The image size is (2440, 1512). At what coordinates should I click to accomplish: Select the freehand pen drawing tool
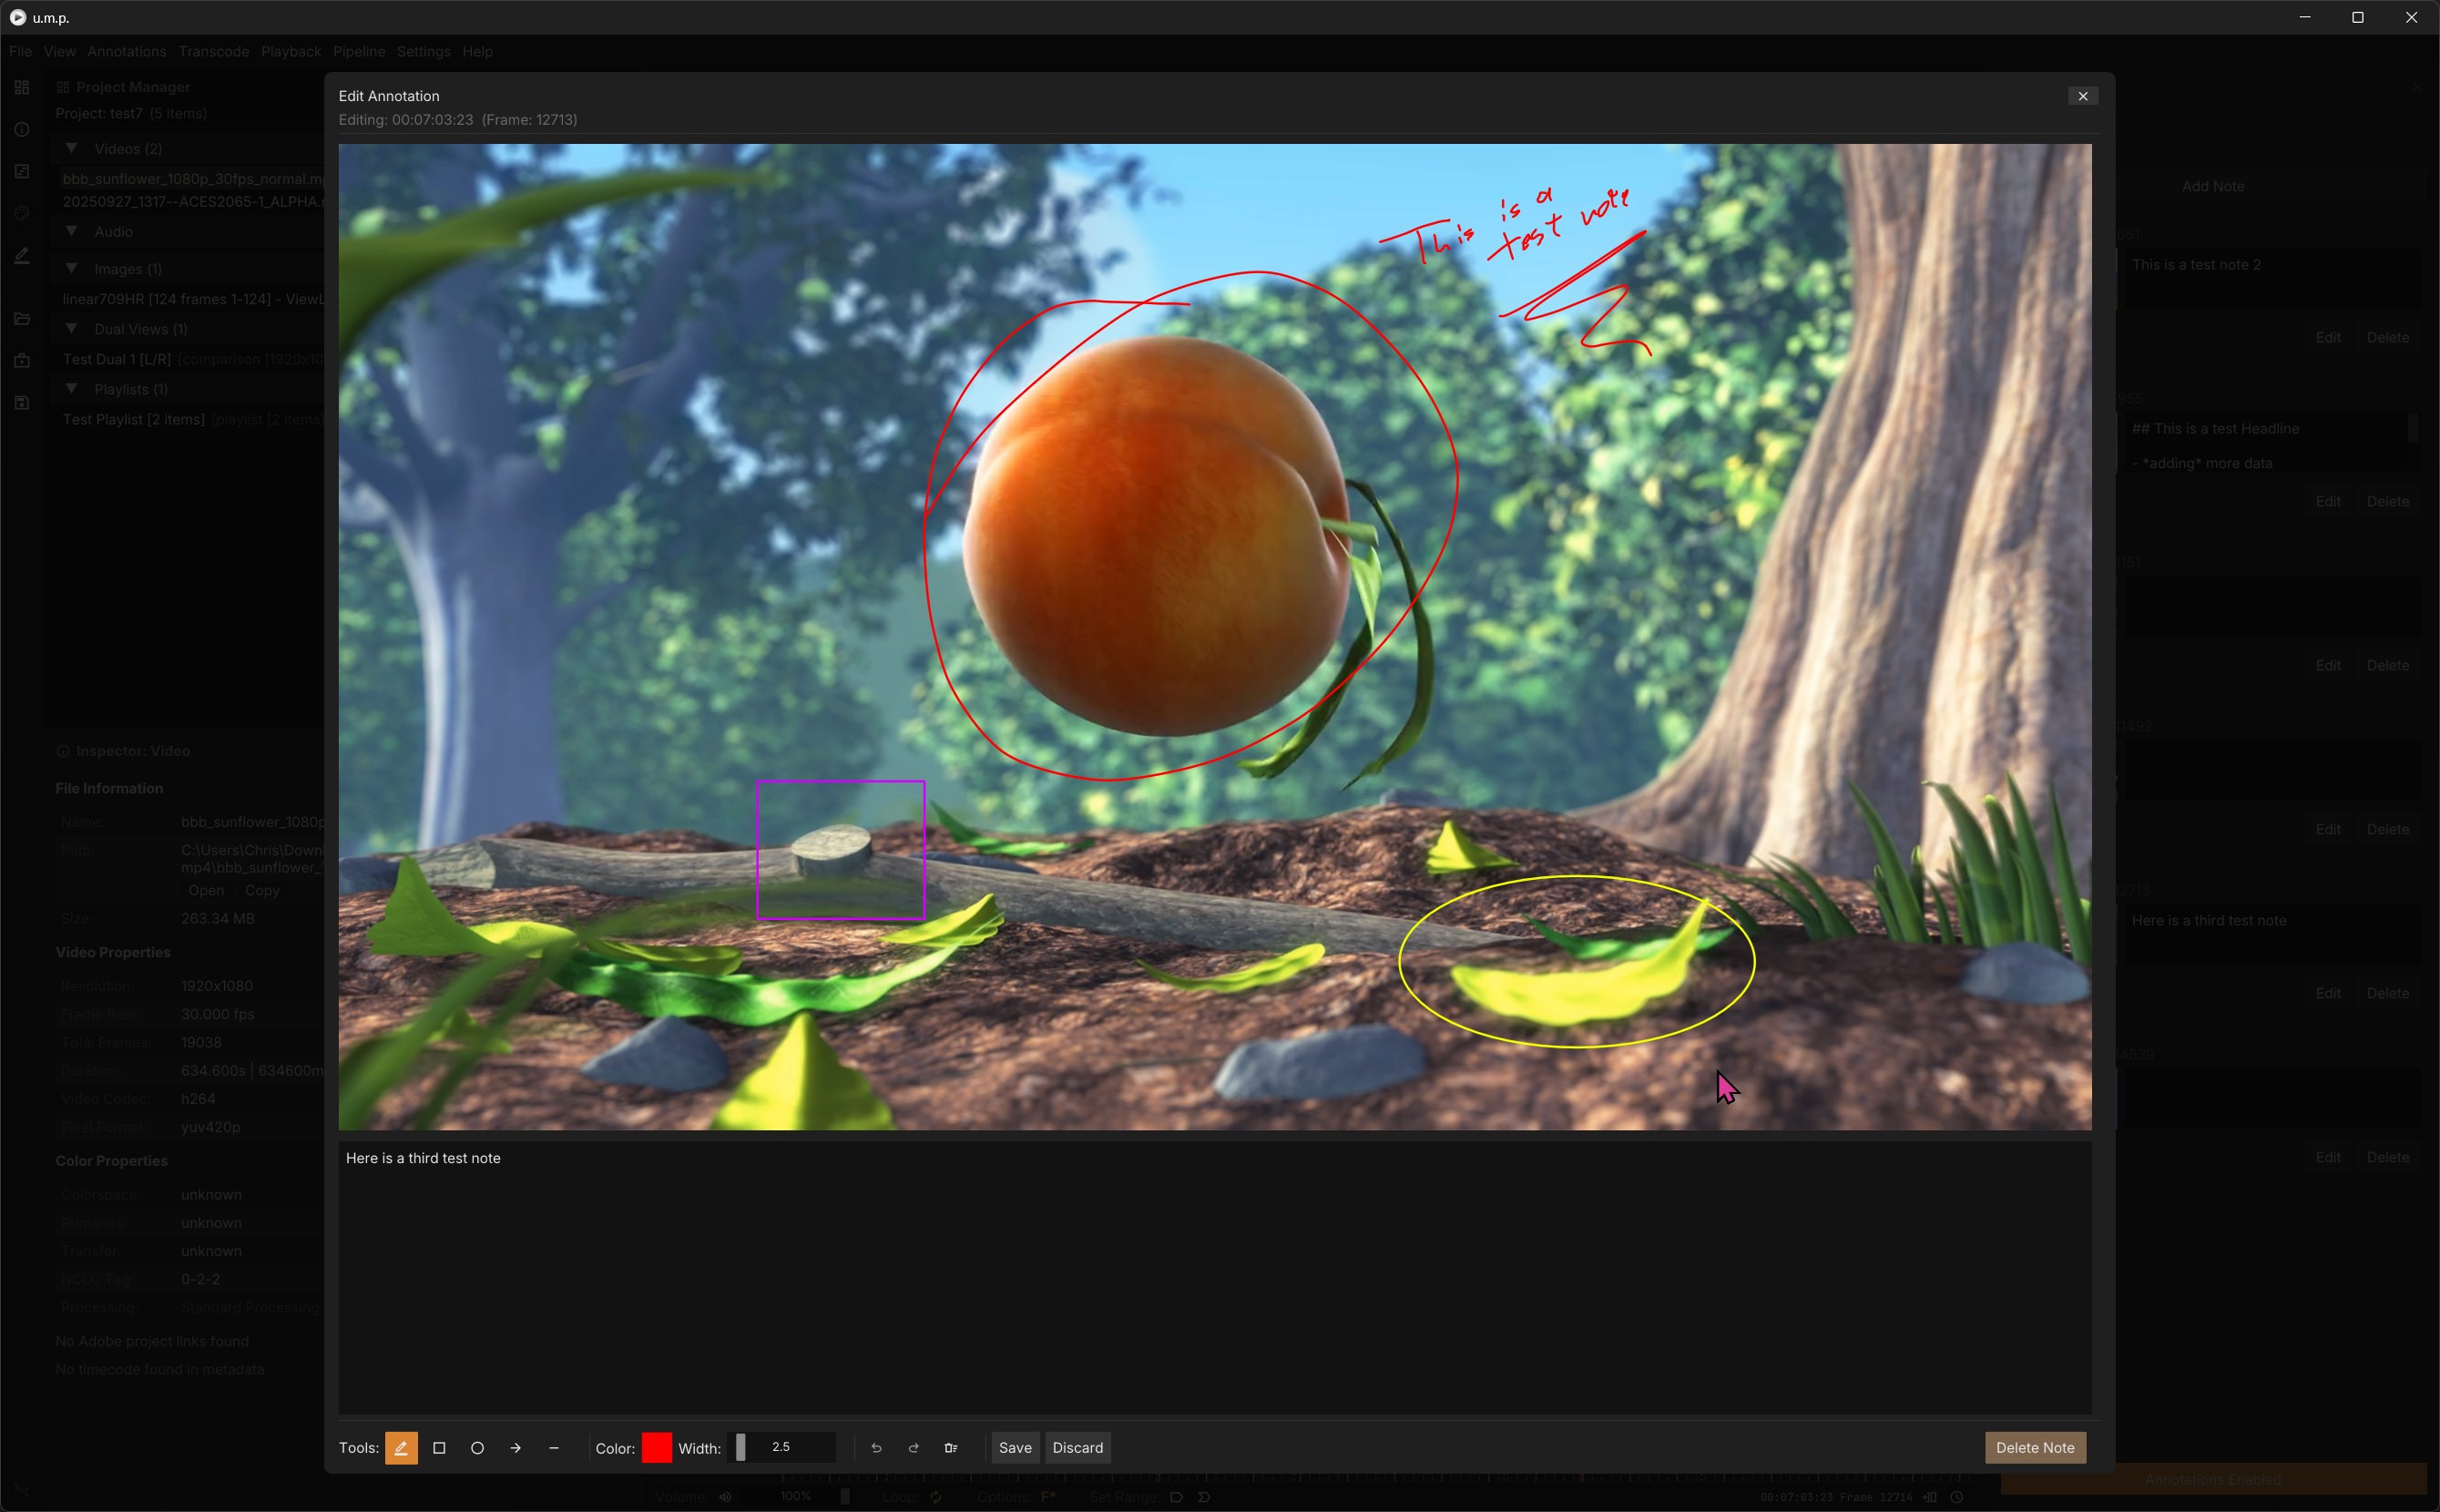tap(401, 1447)
